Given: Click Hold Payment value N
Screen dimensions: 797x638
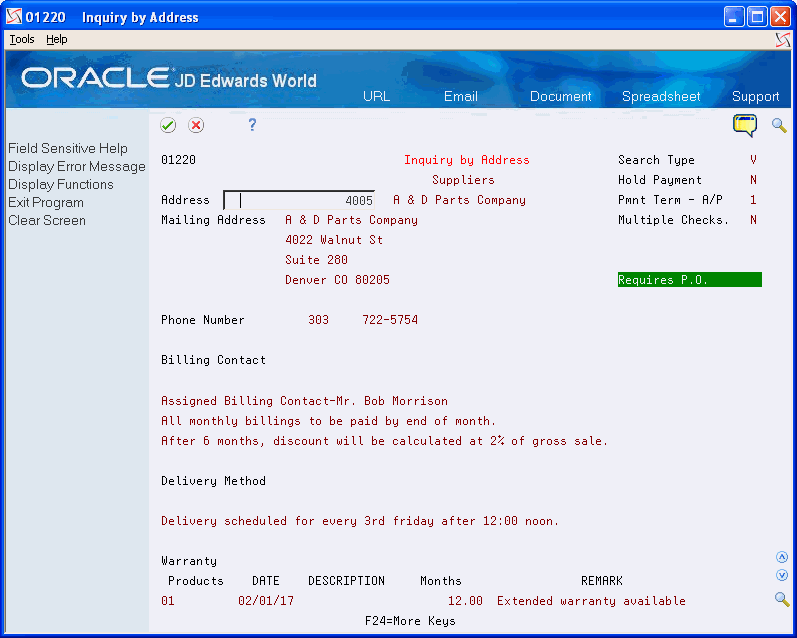Looking at the screenshot, I should (753, 180).
